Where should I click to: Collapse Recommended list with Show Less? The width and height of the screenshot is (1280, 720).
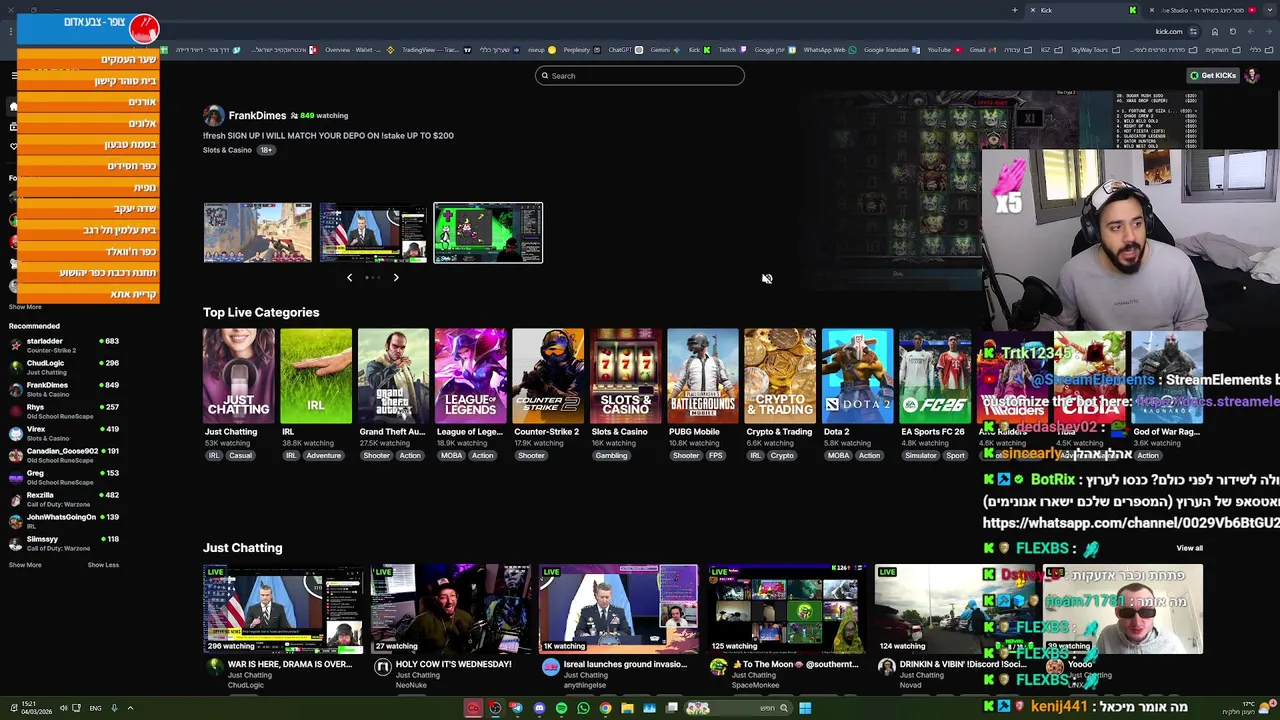pyautogui.click(x=103, y=565)
